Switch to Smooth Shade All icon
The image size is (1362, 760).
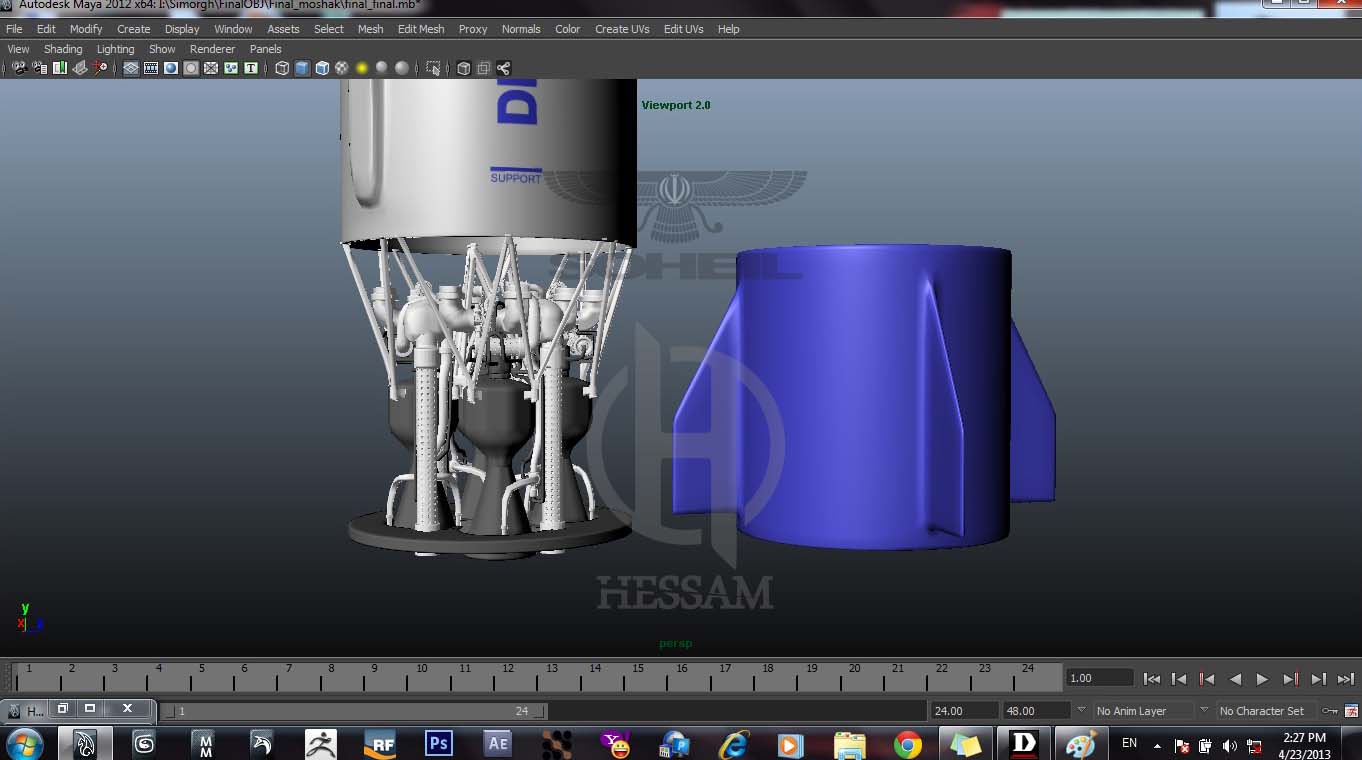[x=302, y=68]
